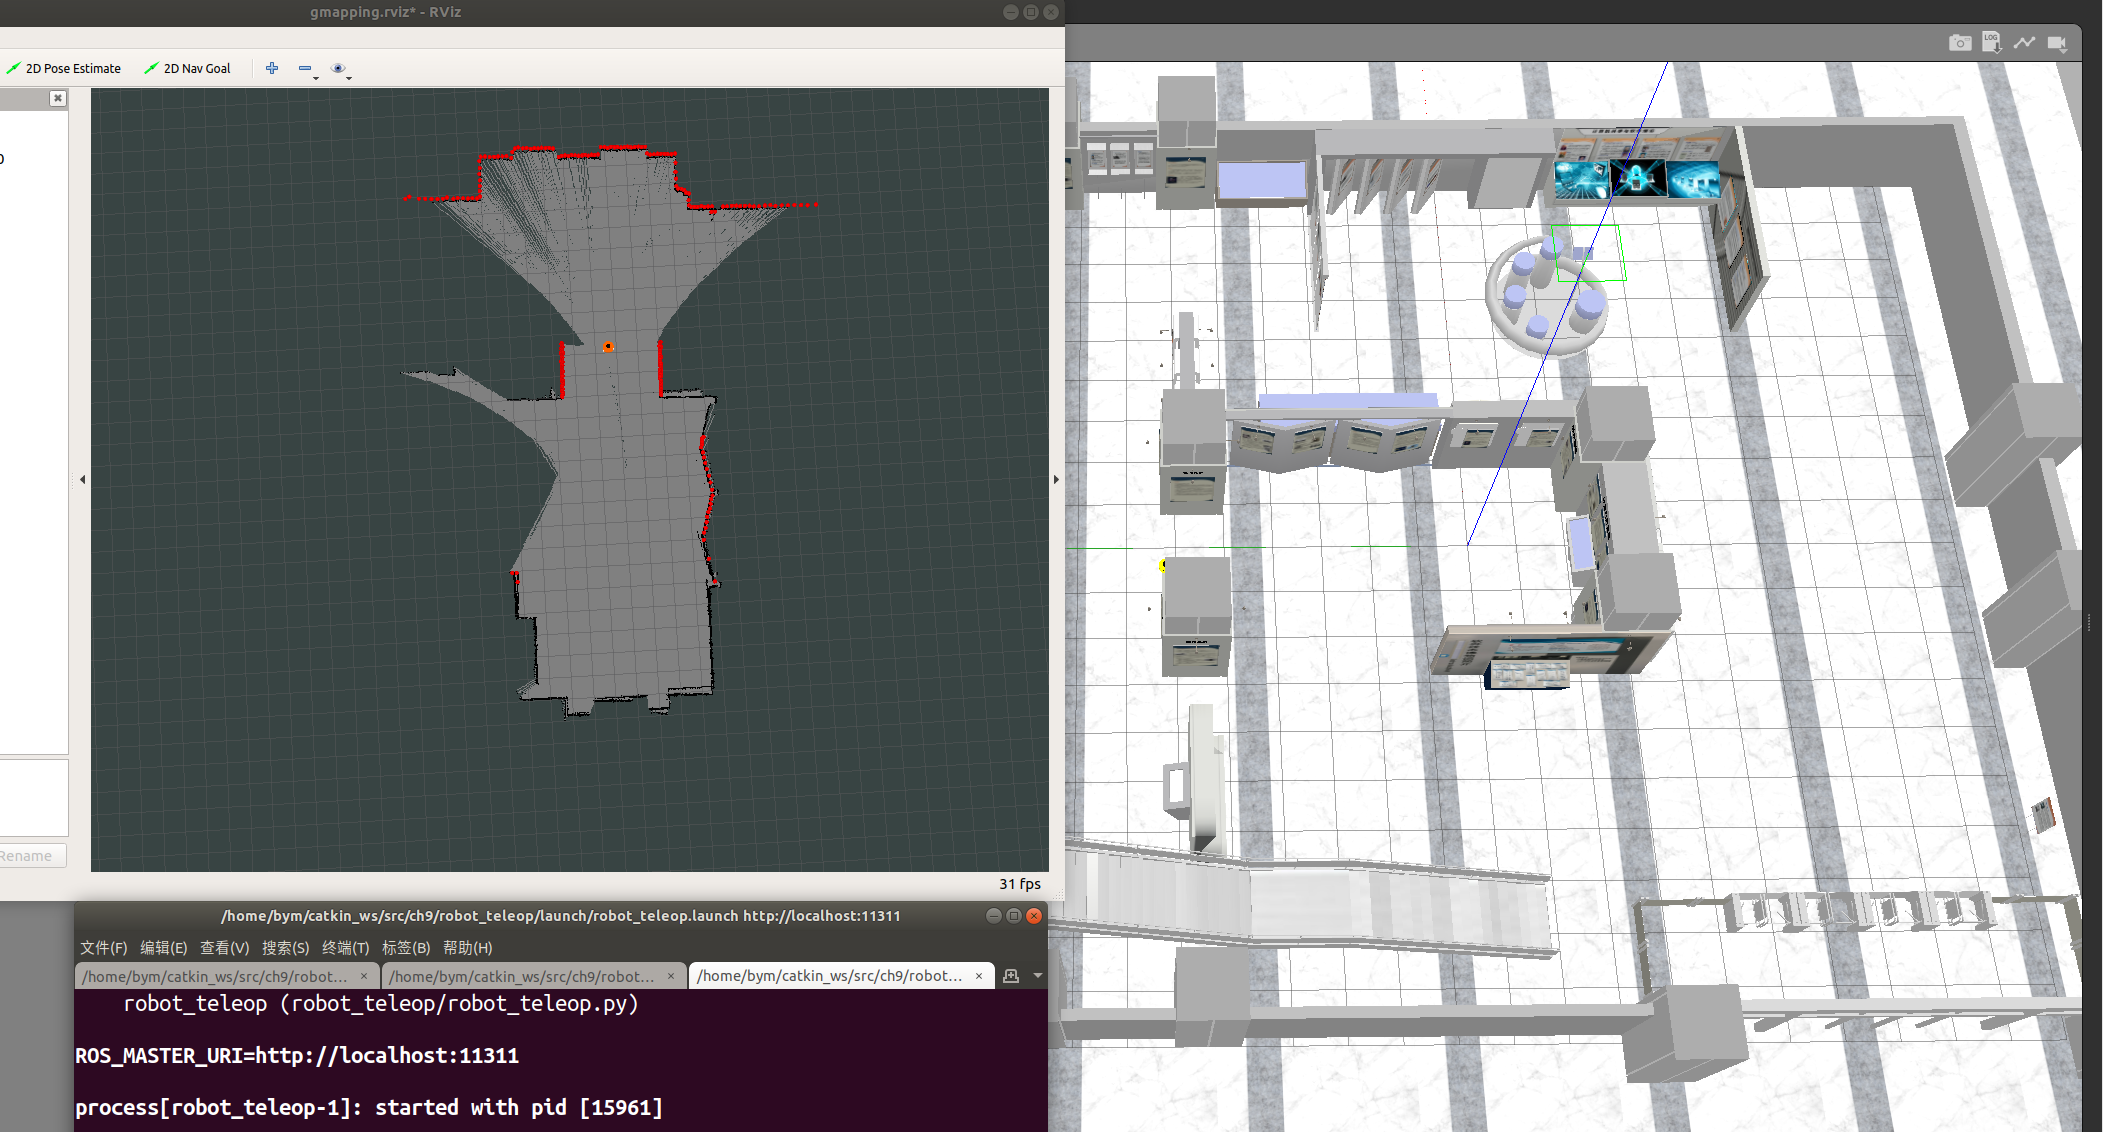Open the Gazebo plot line-graph icon
Viewport: 2103px width, 1132px height.
(2024, 42)
